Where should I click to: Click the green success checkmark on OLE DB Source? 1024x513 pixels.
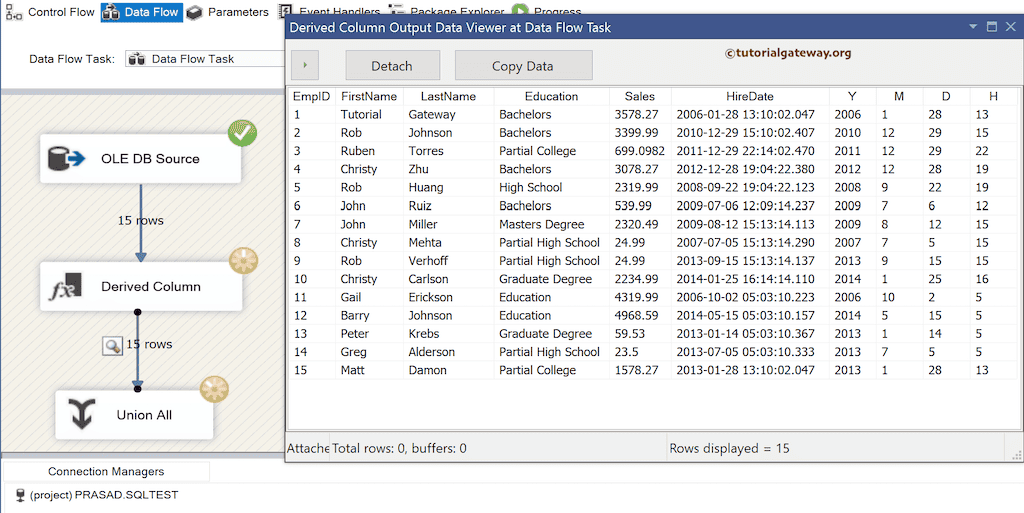242,132
